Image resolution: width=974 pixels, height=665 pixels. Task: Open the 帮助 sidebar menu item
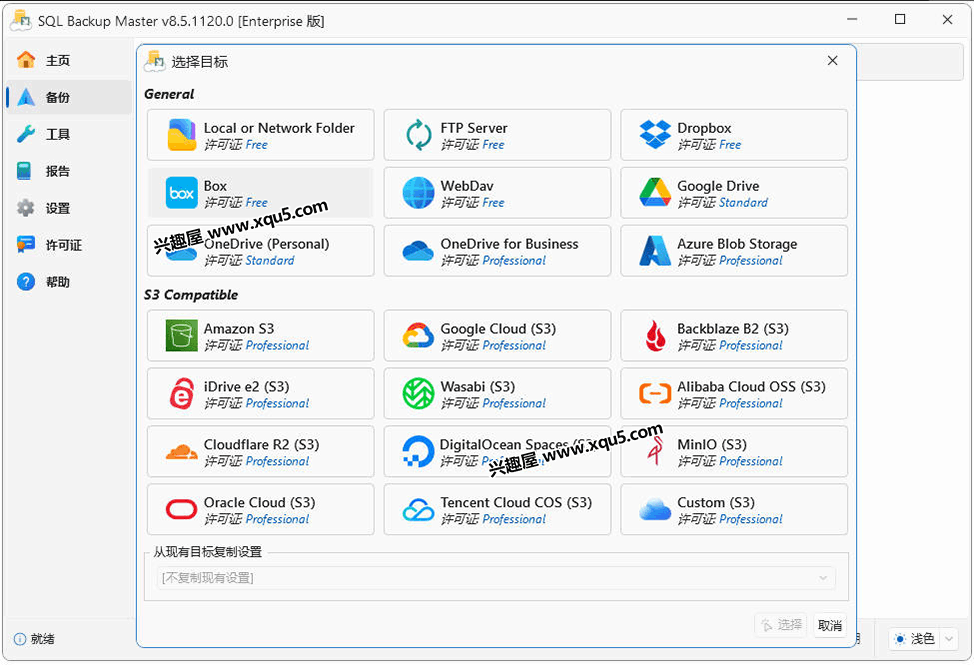coord(68,283)
